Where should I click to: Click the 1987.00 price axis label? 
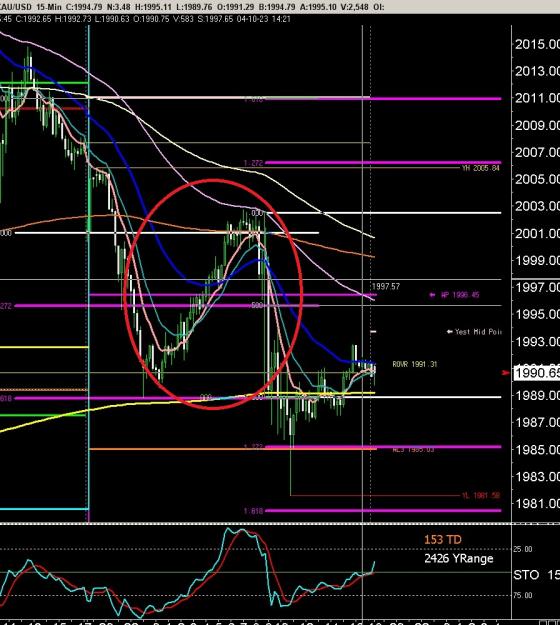537,423
